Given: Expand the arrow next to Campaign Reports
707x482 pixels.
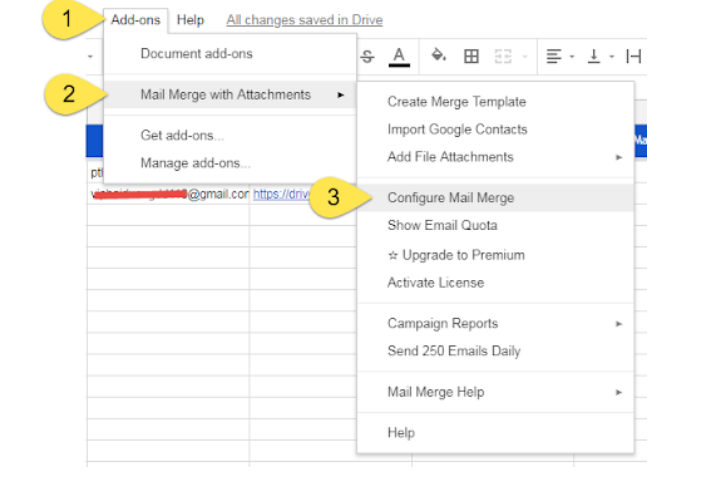Looking at the screenshot, I should [x=619, y=324].
